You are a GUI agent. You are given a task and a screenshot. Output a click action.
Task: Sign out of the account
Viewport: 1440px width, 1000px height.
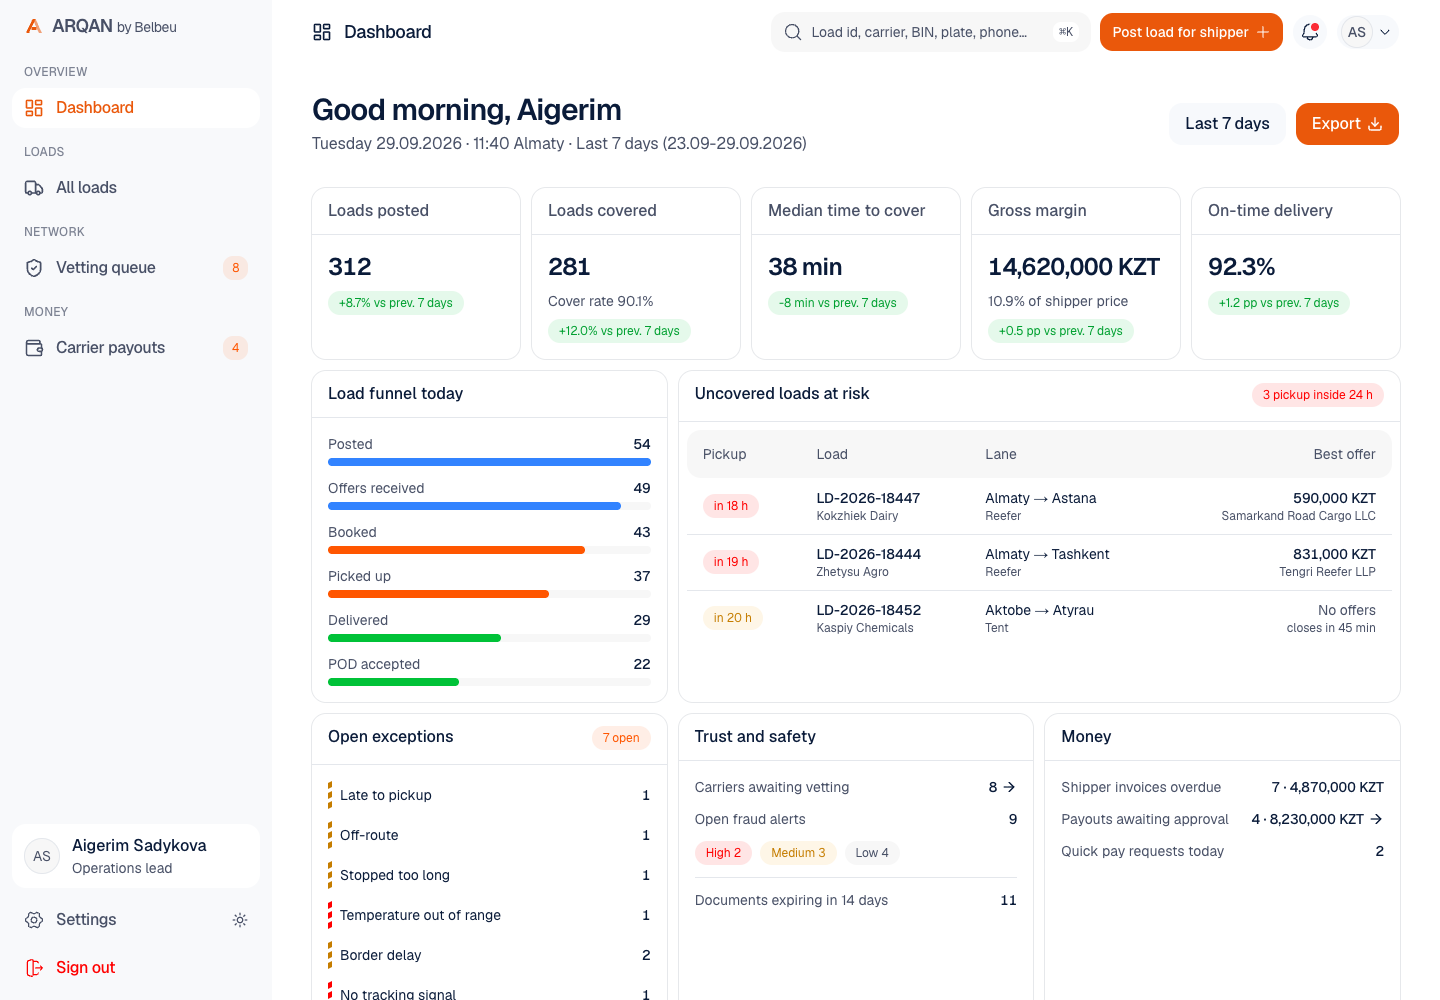click(x=136, y=968)
